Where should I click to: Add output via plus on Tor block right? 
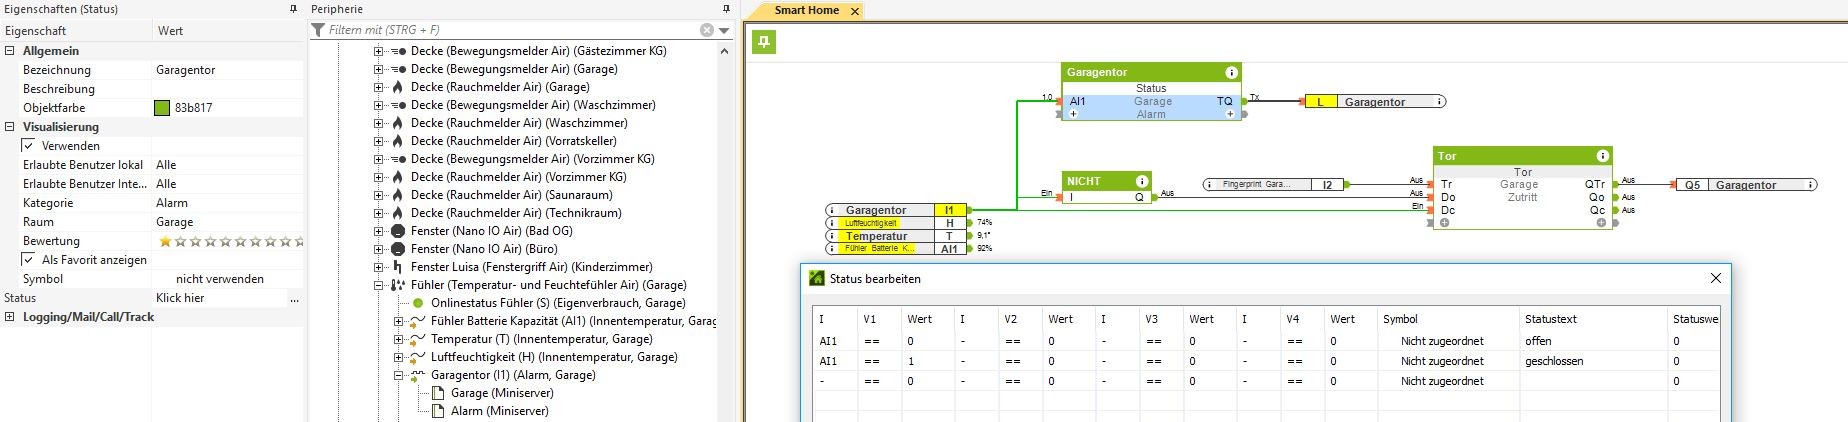(x=1601, y=223)
